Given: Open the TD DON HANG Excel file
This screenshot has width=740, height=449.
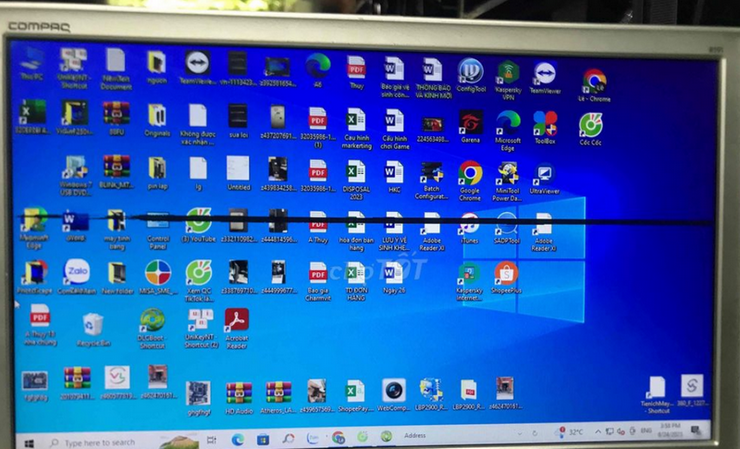Looking at the screenshot, I should point(356,282).
